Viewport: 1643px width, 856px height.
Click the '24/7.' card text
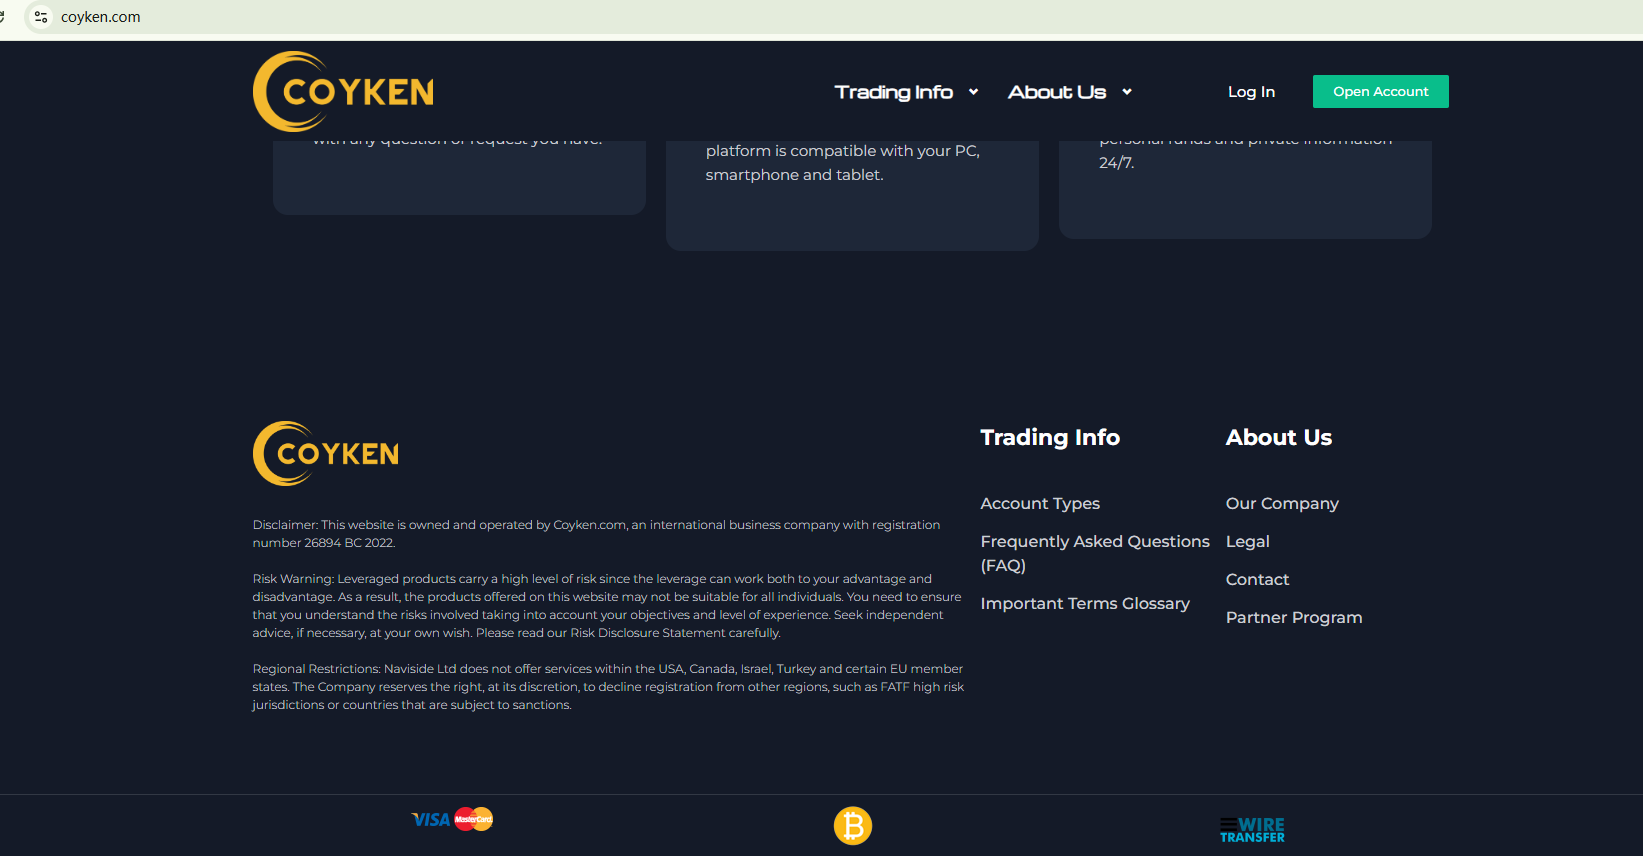(1116, 163)
